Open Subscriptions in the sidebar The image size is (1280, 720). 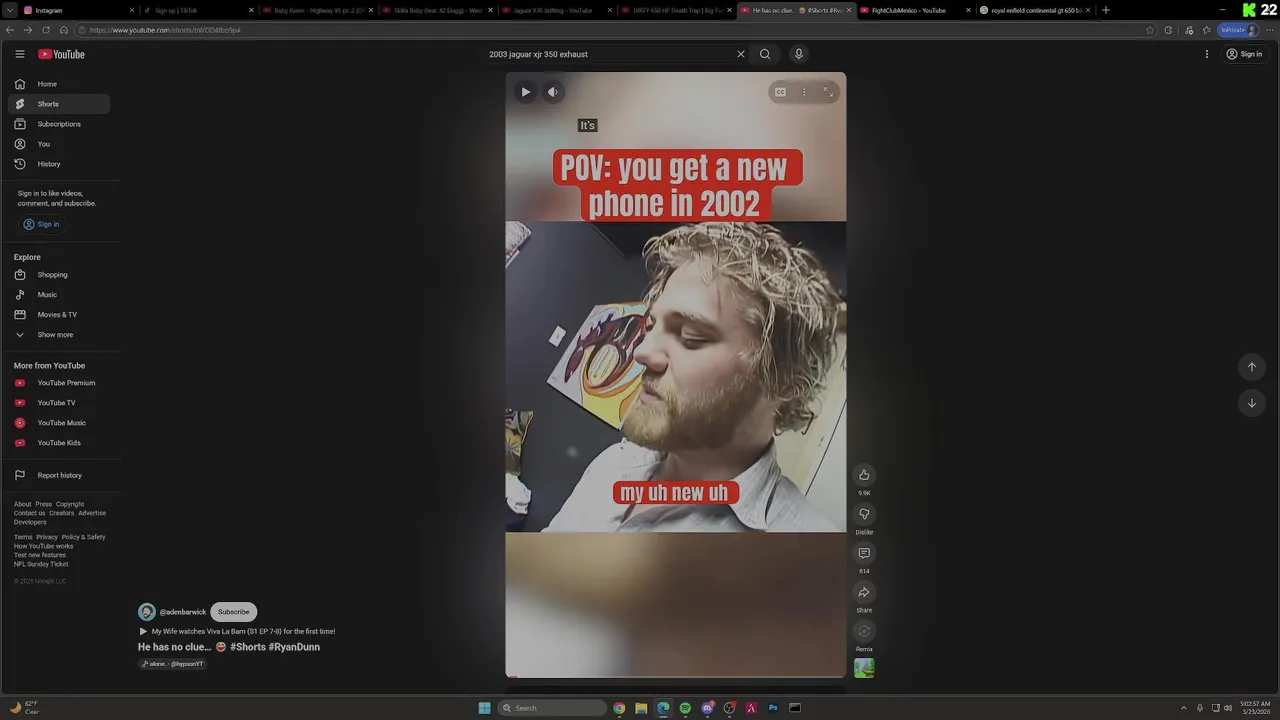tap(59, 124)
